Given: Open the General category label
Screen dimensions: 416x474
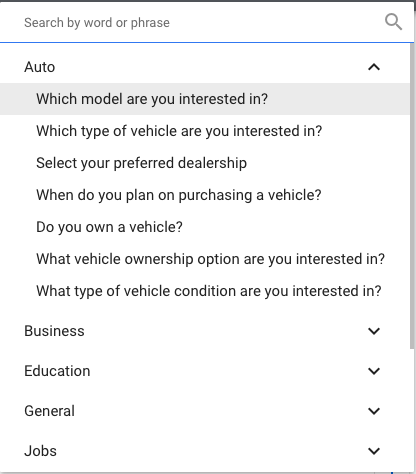Looking at the screenshot, I should click(49, 411).
